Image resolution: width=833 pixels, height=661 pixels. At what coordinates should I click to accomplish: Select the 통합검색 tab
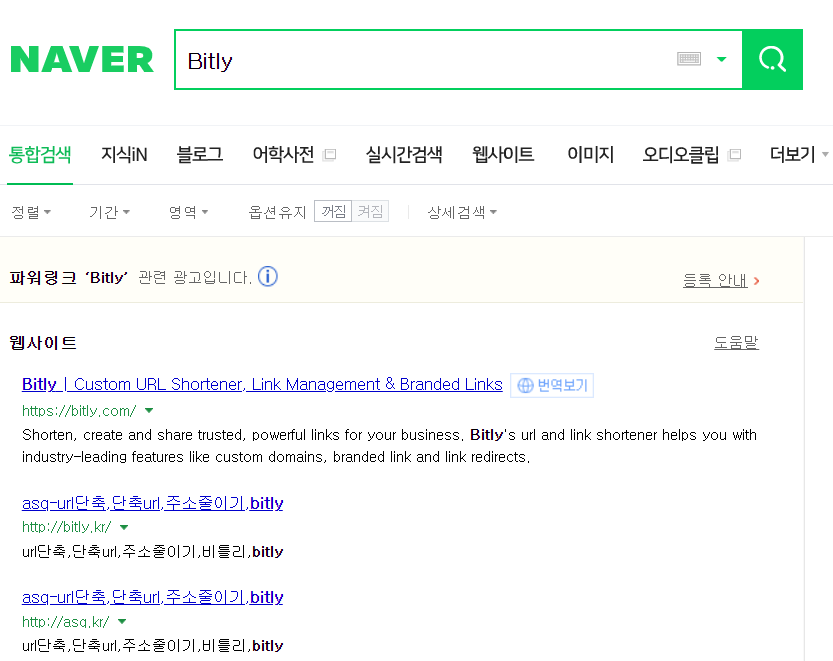[40, 155]
